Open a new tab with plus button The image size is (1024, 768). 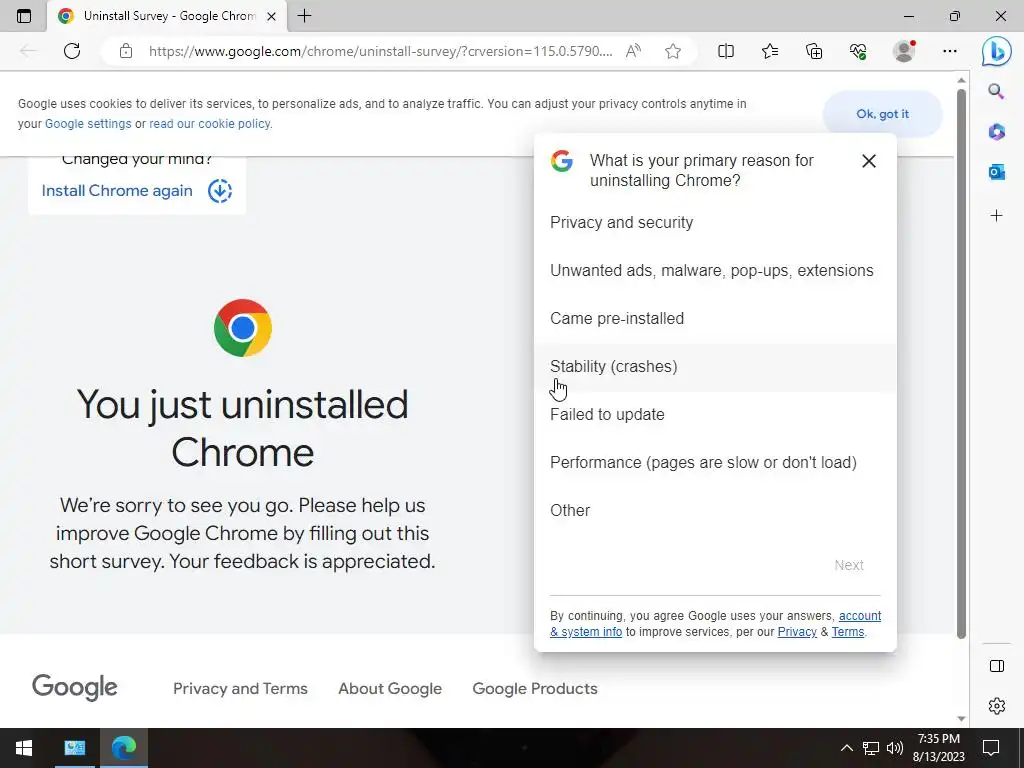click(304, 16)
